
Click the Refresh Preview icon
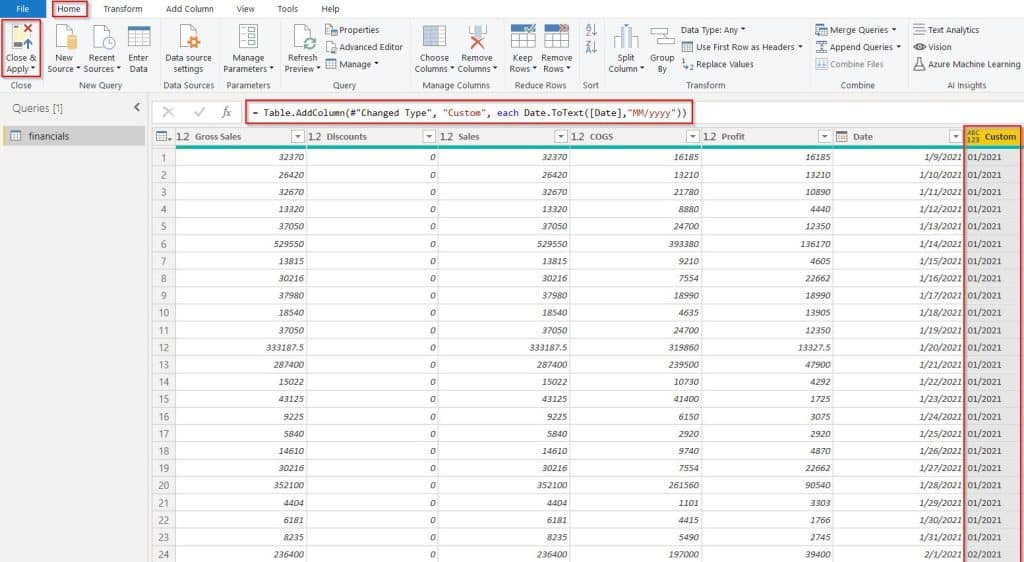click(304, 37)
